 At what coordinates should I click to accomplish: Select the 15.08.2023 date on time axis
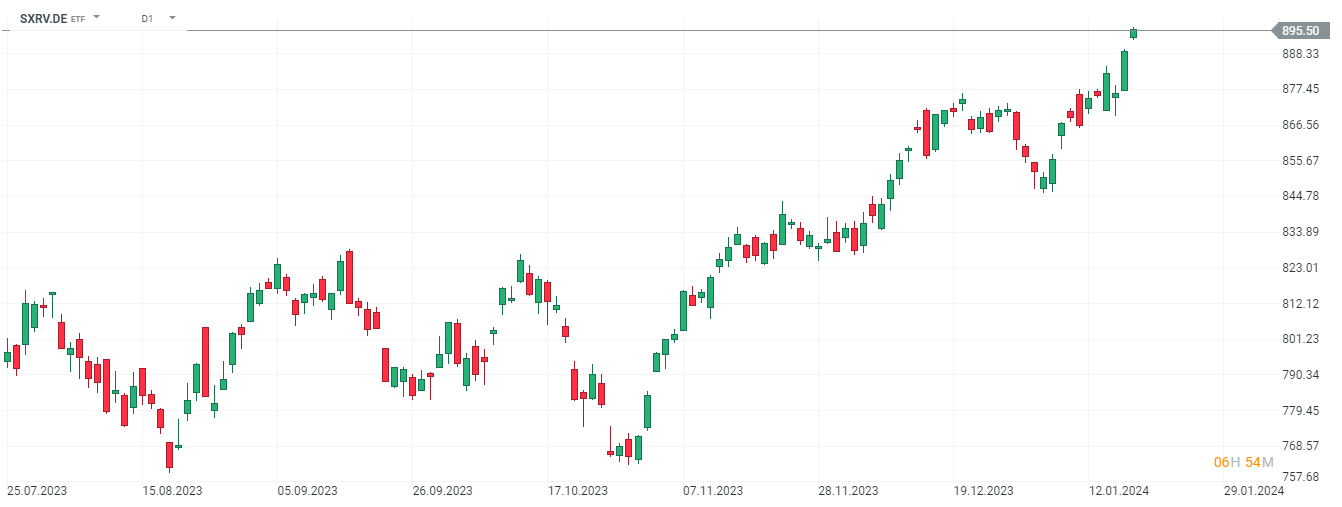coord(171,491)
